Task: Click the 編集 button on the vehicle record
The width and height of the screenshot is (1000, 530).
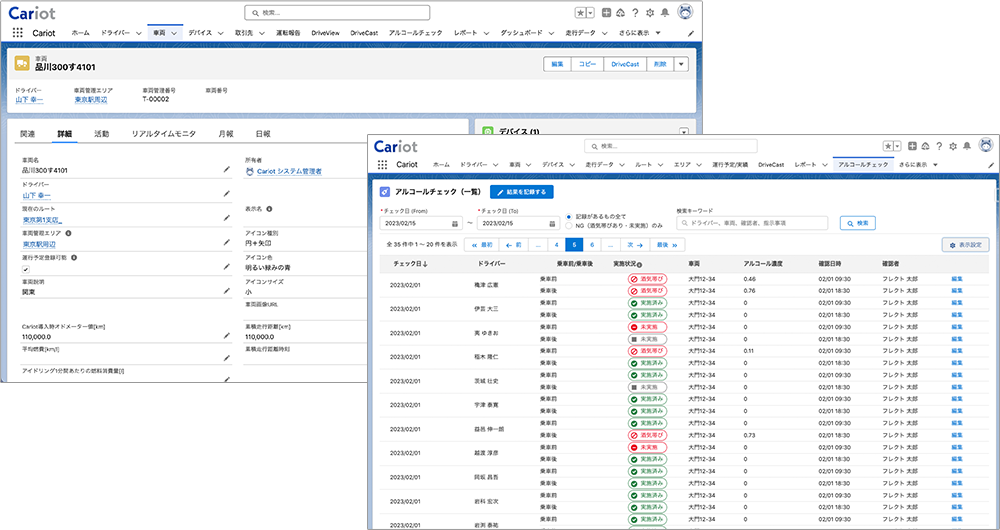Action: pos(557,64)
